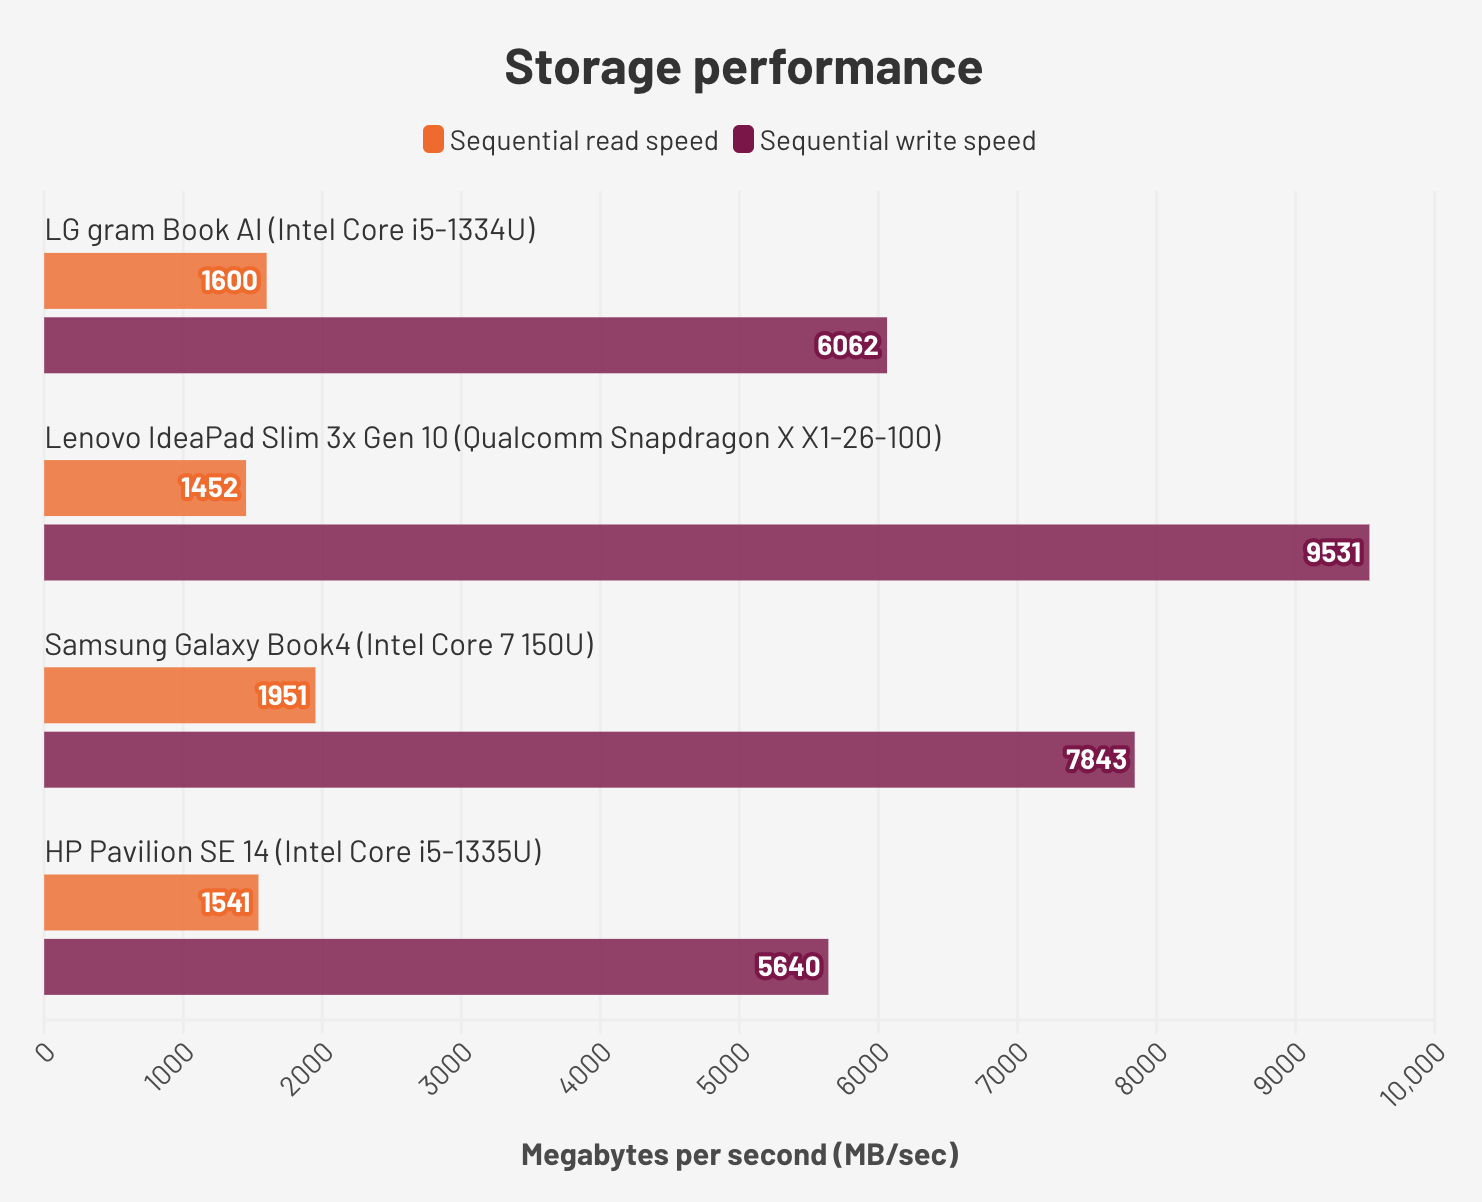The image size is (1482, 1202).
Task: Toggle the Sequential read speed legend label
Action: pyautogui.click(x=584, y=141)
